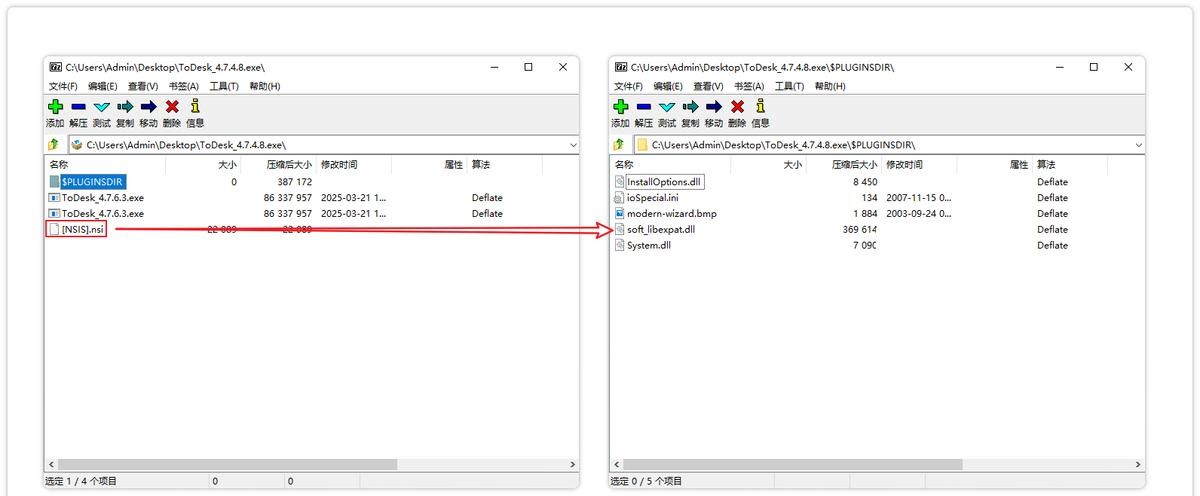This screenshot has width=1200, height=496.
Task: Open 查看(V) menu in ToDesk_4.7.8.exe root window
Action: [x=143, y=86]
